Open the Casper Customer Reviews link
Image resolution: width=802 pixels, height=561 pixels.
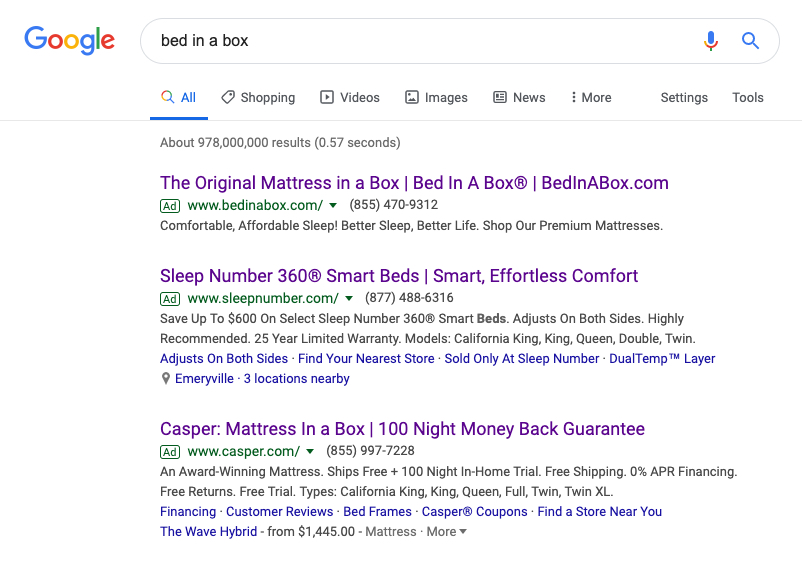tap(279, 512)
